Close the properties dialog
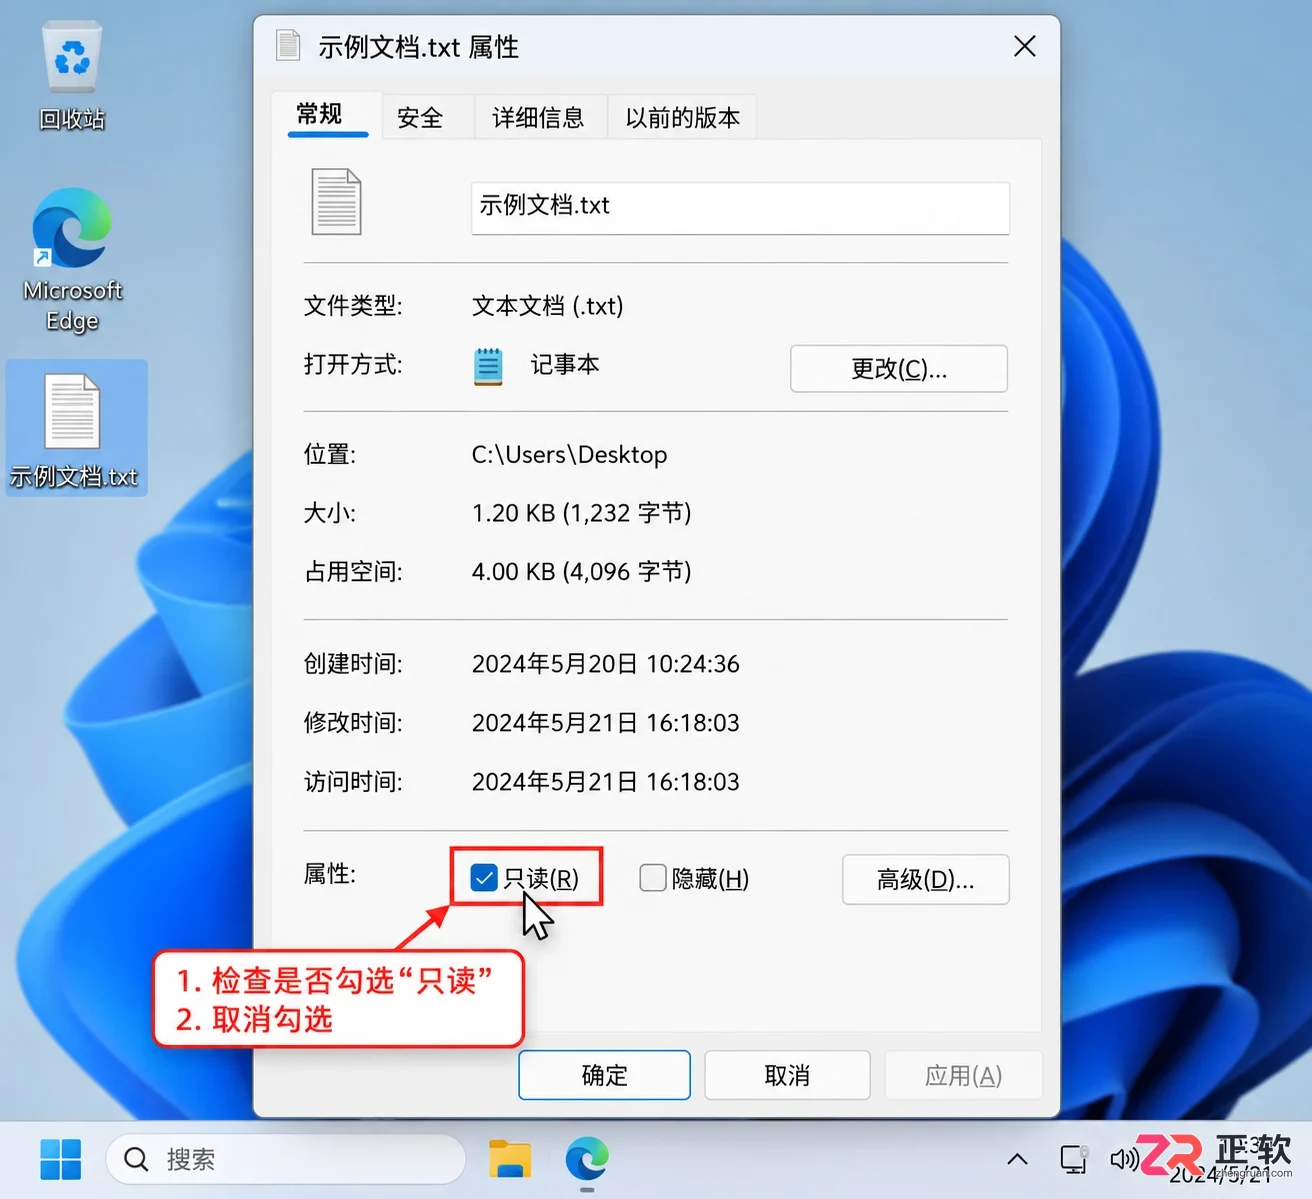Screen dimensions: 1312x1199 [x=1025, y=46]
